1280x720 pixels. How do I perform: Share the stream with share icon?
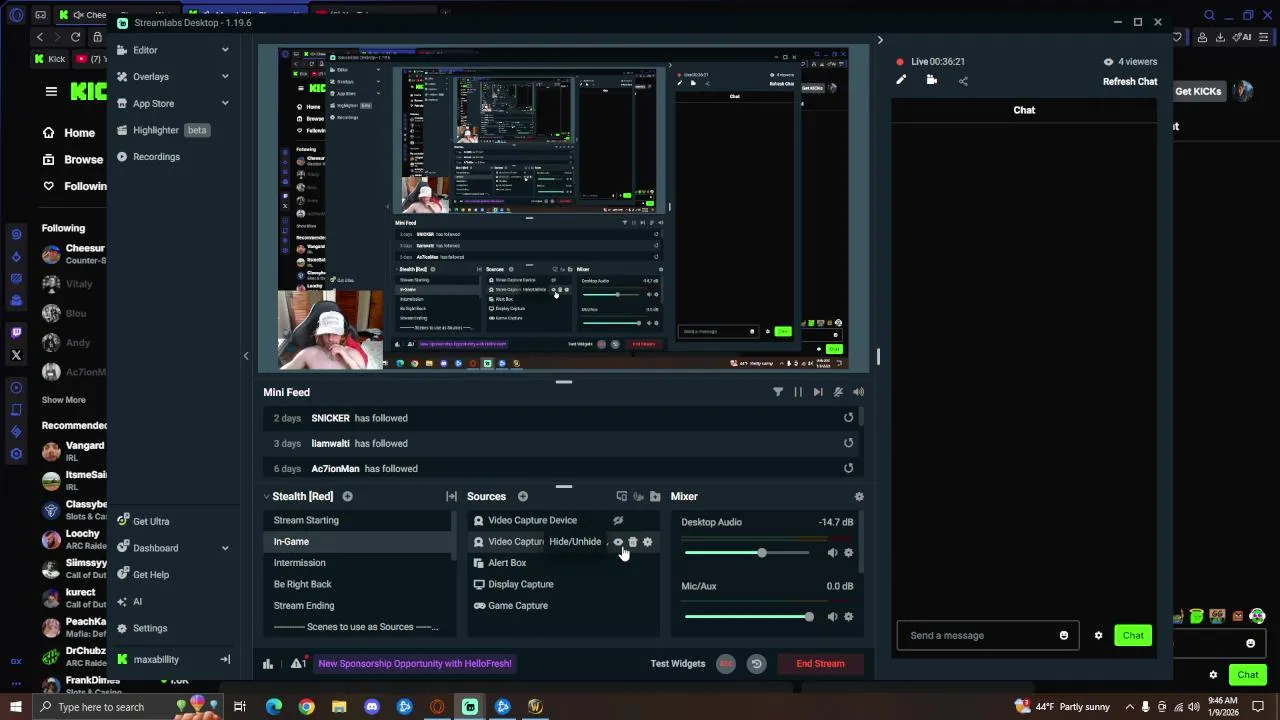(x=963, y=81)
